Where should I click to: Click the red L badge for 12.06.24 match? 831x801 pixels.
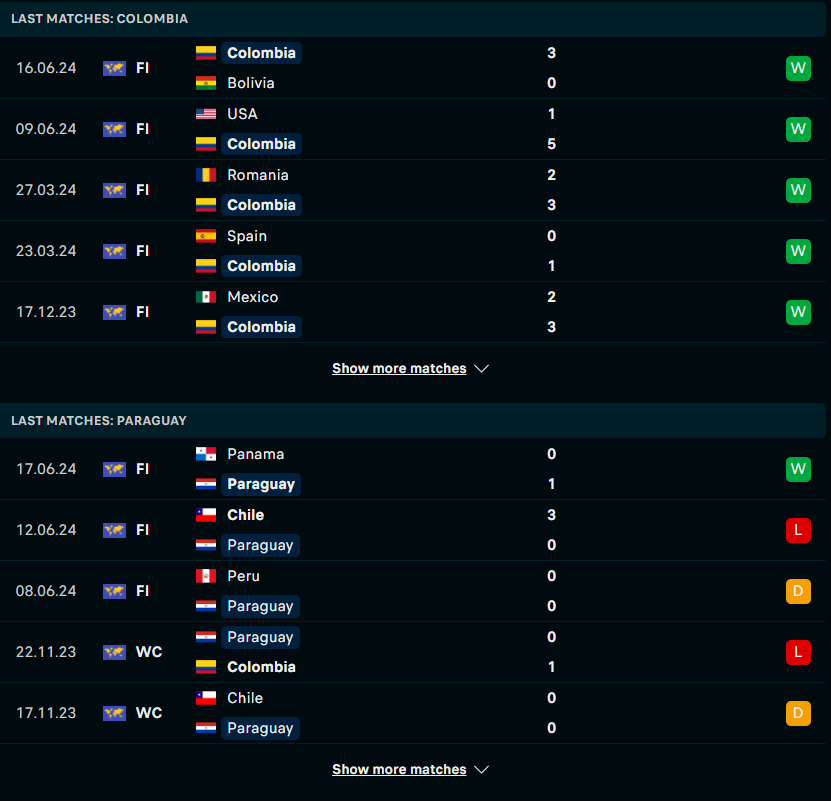(x=798, y=530)
